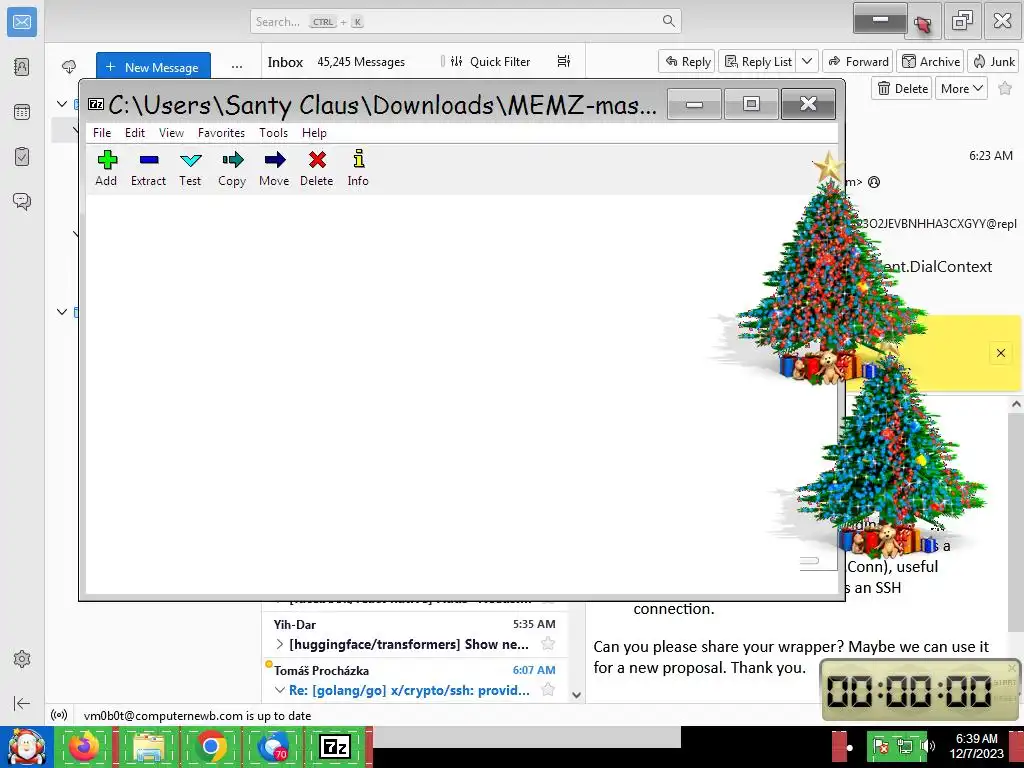The width and height of the screenshot is (1024, 768).
Task: Click the Info icon in 7-Zip toolbar
Action: pos(358,168)
